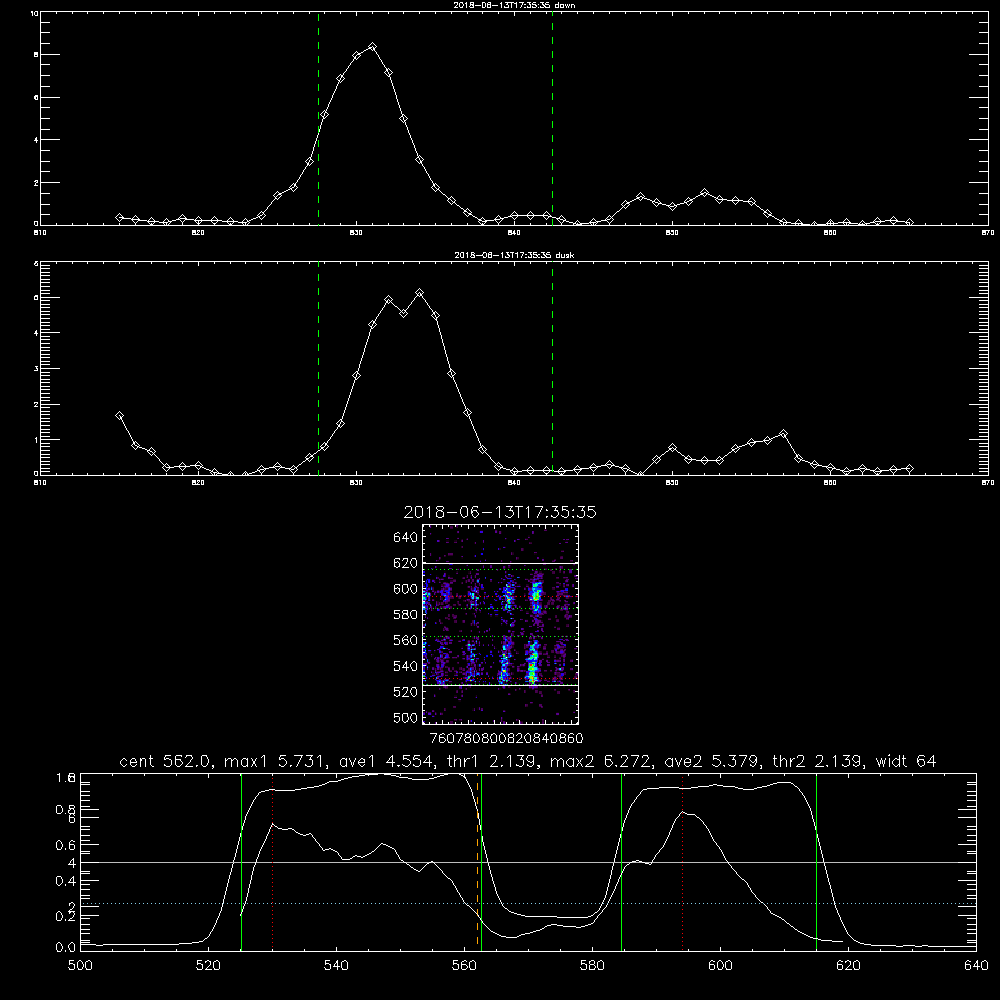
Task: Click the left green dashed line in the dawn plot
Action: click(318, 118)
